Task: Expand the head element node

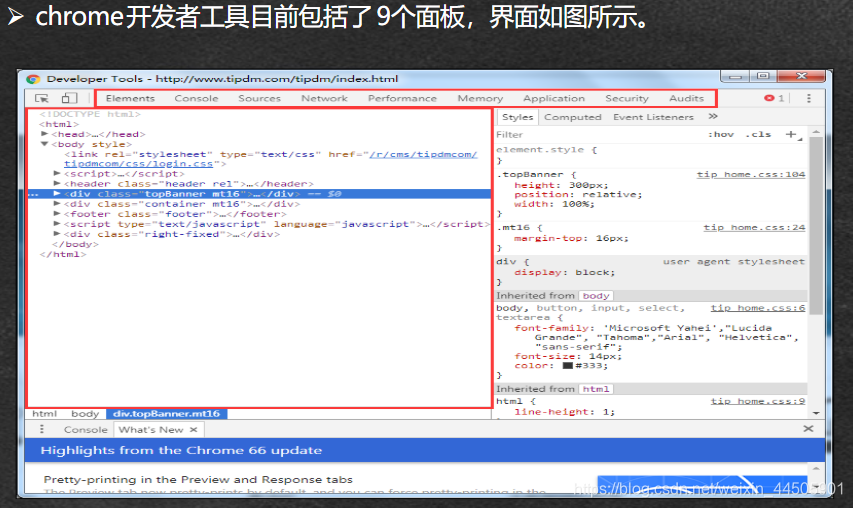Action: 45,134
